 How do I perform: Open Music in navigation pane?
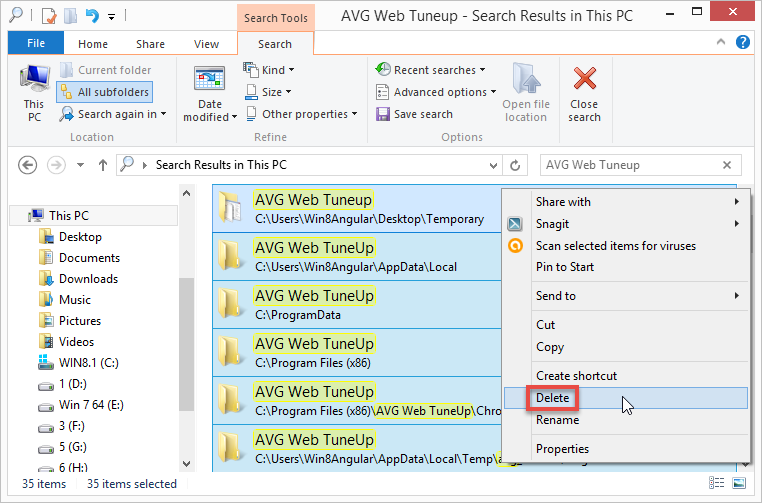(x=65, y=300)
